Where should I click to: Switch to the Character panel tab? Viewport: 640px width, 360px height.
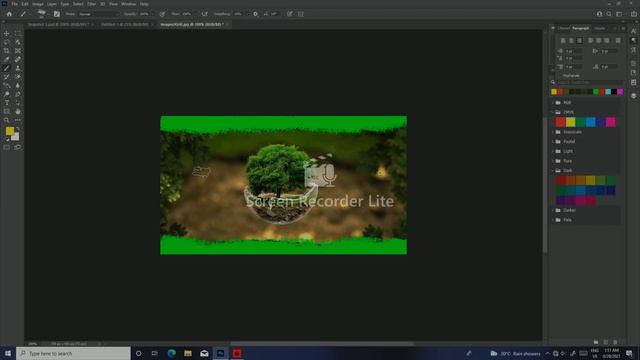coord(564,28)
